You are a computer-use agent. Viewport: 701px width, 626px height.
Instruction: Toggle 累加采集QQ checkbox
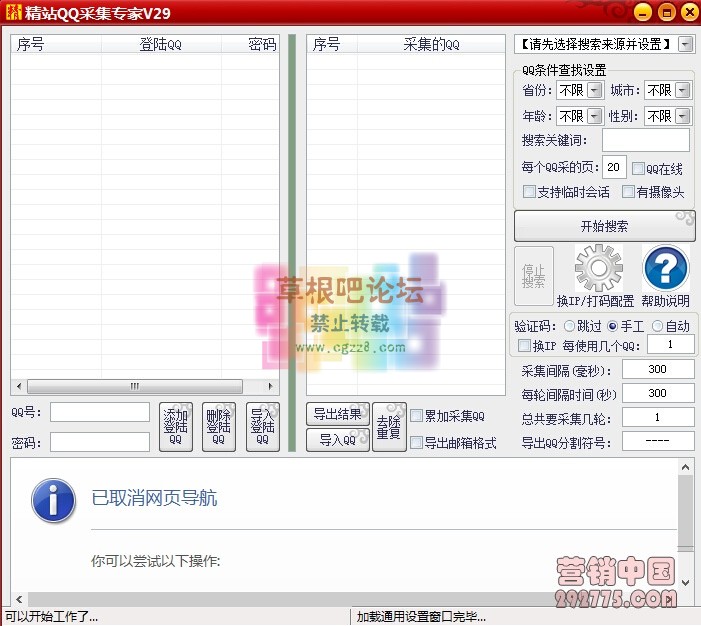[x=416, y=416]
